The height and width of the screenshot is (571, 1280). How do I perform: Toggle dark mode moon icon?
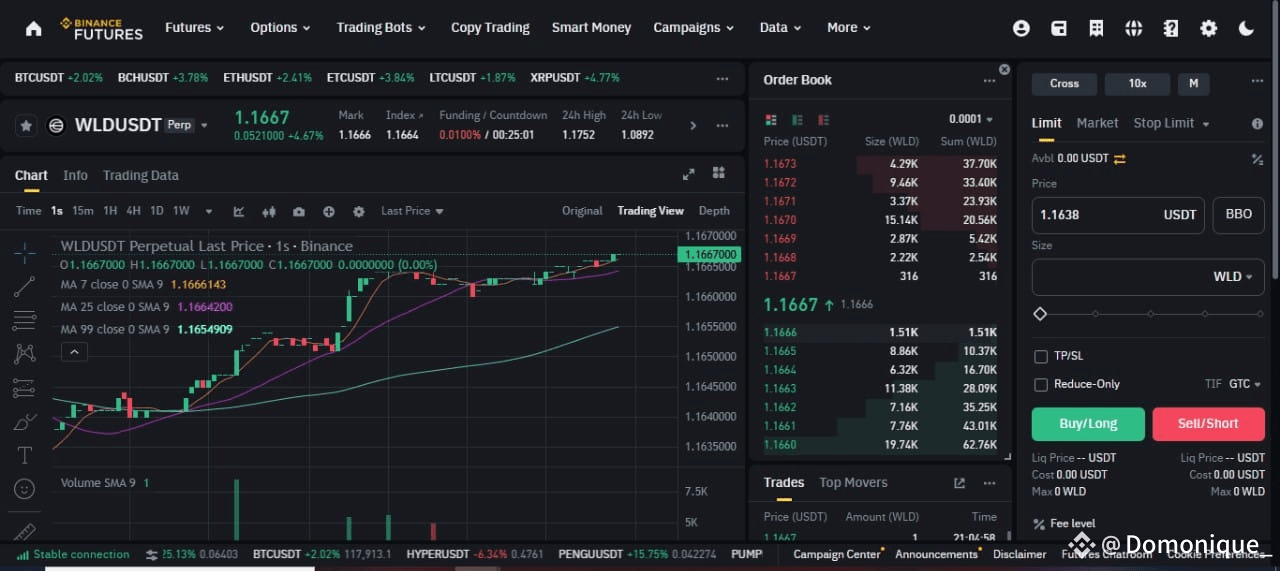point(1246,28)
